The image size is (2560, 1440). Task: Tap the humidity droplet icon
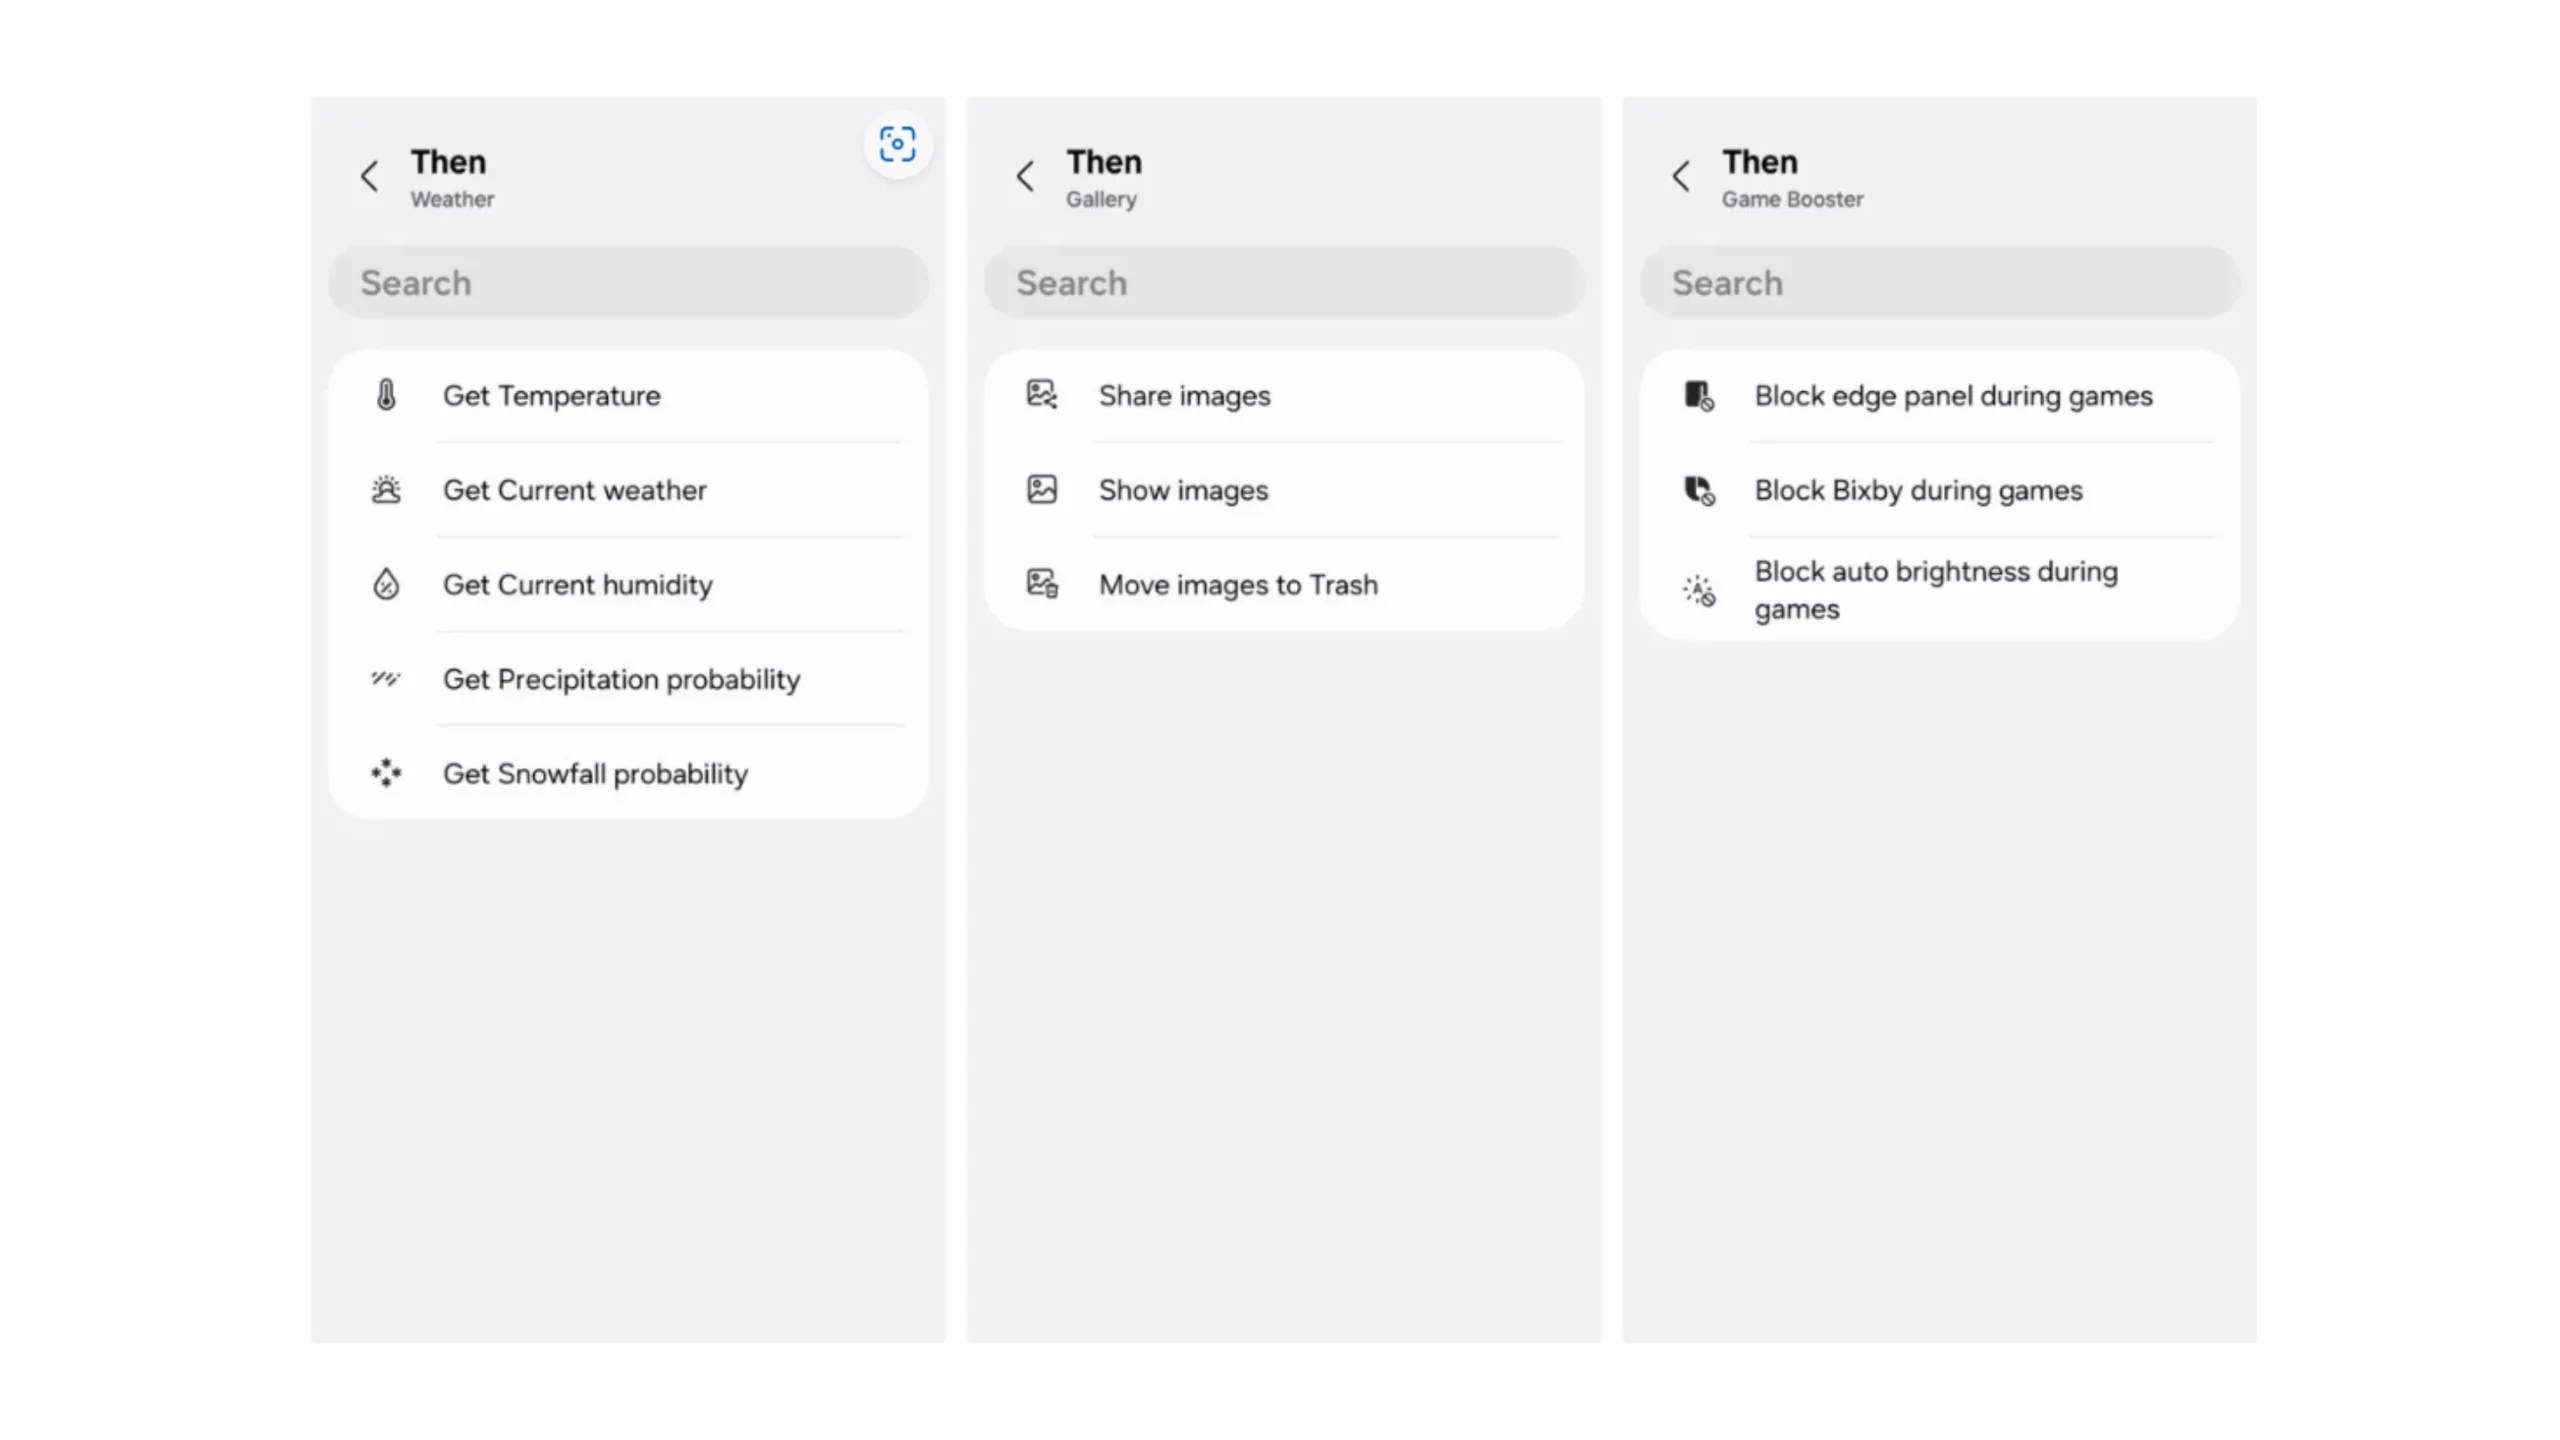coord(386,584)
